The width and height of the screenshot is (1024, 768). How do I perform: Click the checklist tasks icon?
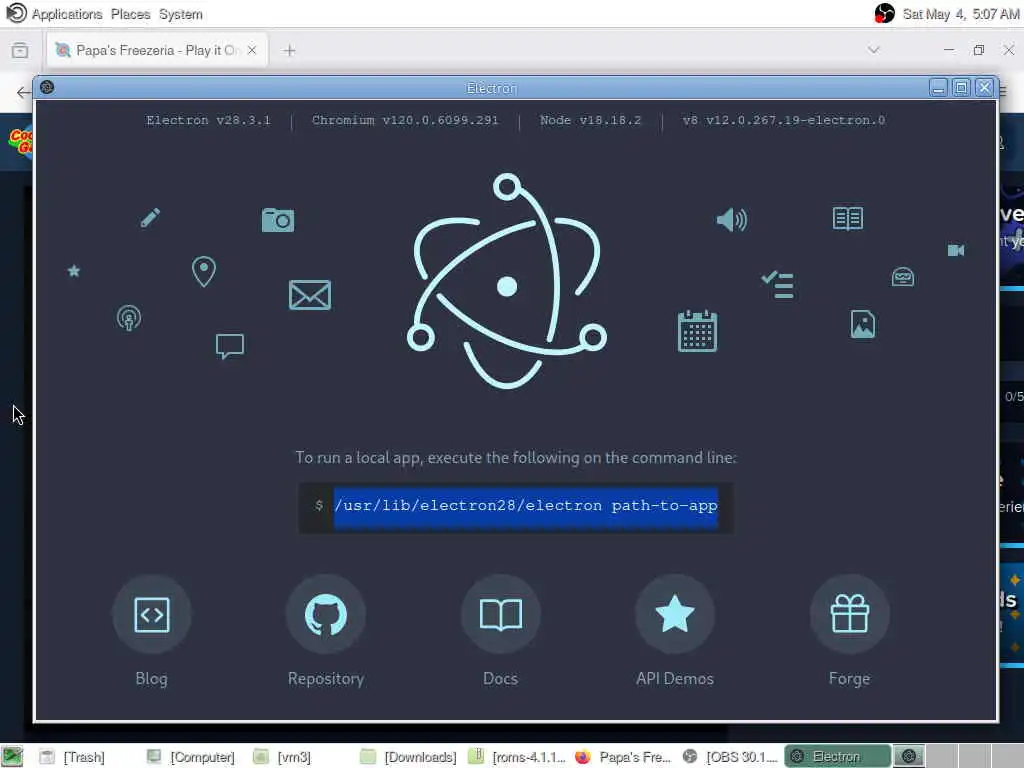tap(777, 285)
